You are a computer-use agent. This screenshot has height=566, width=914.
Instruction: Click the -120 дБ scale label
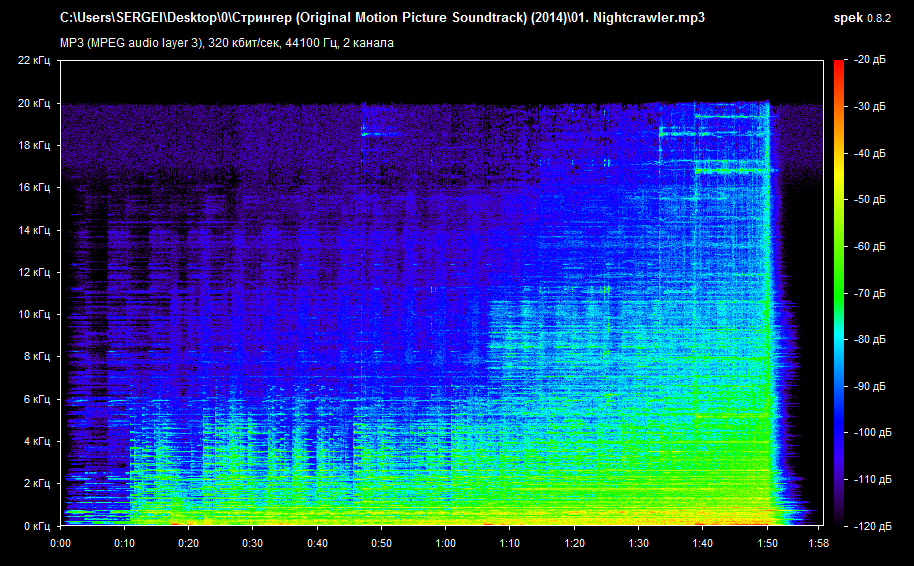point(870,525)
